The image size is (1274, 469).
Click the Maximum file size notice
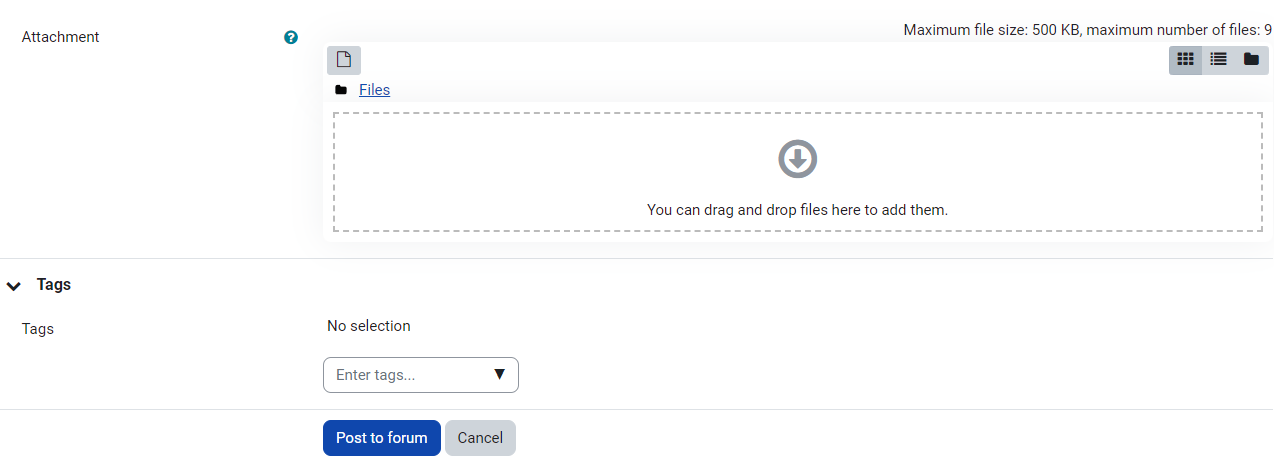tap(1087, 30)
